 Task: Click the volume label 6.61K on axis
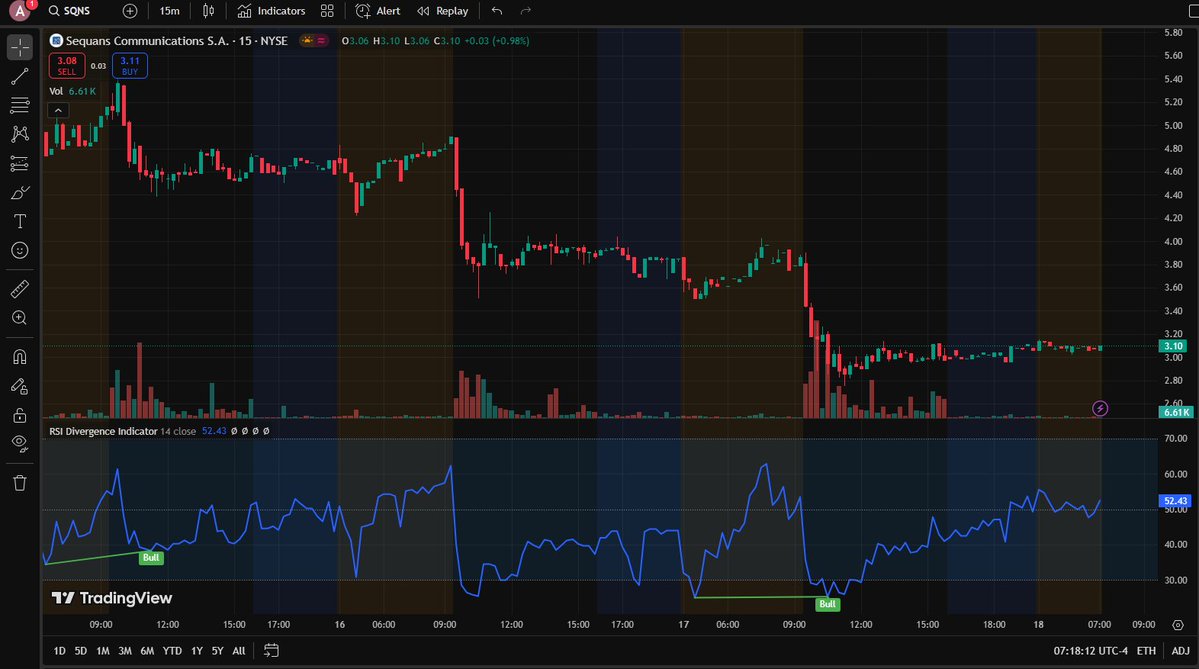click(1175, 412)
